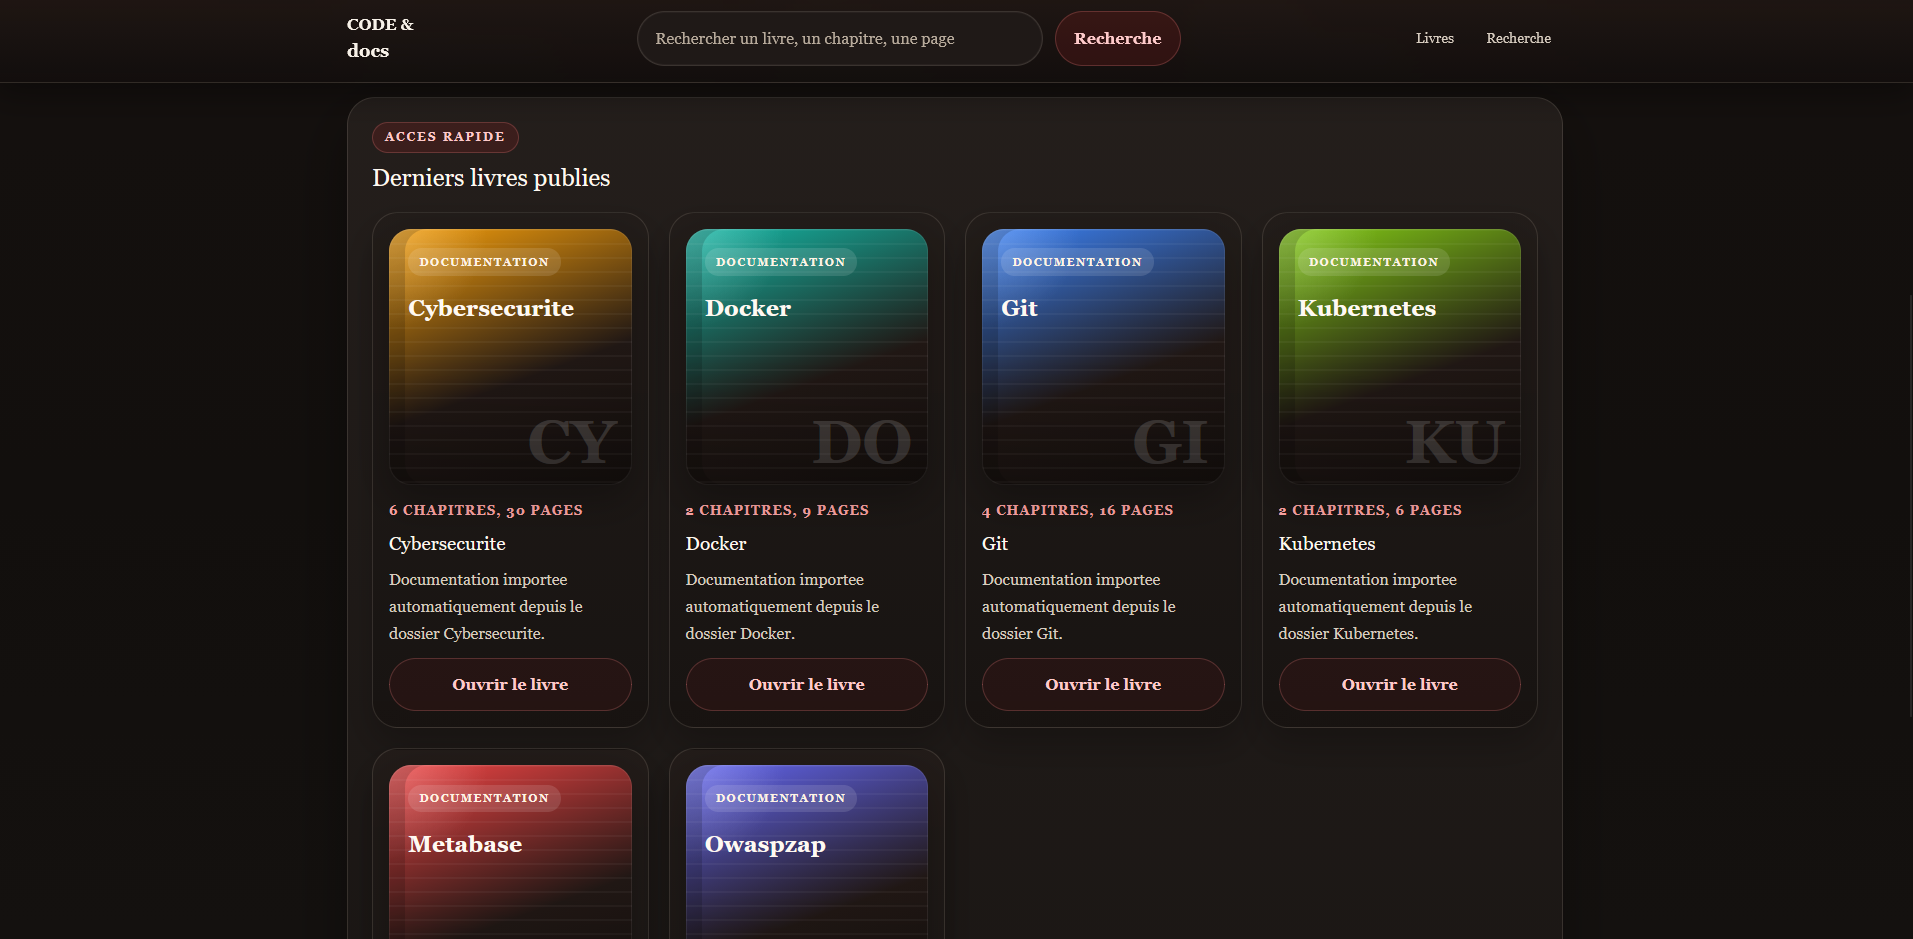This screenshot has width=1913, height=939.
Task: Click the Git title below its cover
Action: pyautogui.click(x=995, y=544)
